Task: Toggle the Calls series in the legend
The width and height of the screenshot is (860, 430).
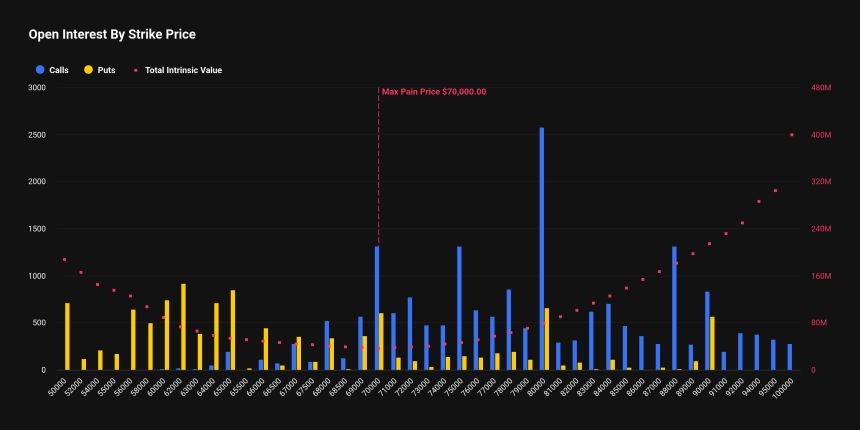Action: pyautogui.click(x=58, y=70)
